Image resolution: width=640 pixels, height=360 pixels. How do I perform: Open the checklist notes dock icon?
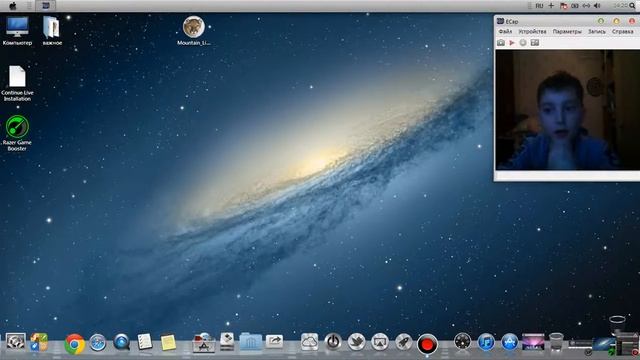pos(144,342)
